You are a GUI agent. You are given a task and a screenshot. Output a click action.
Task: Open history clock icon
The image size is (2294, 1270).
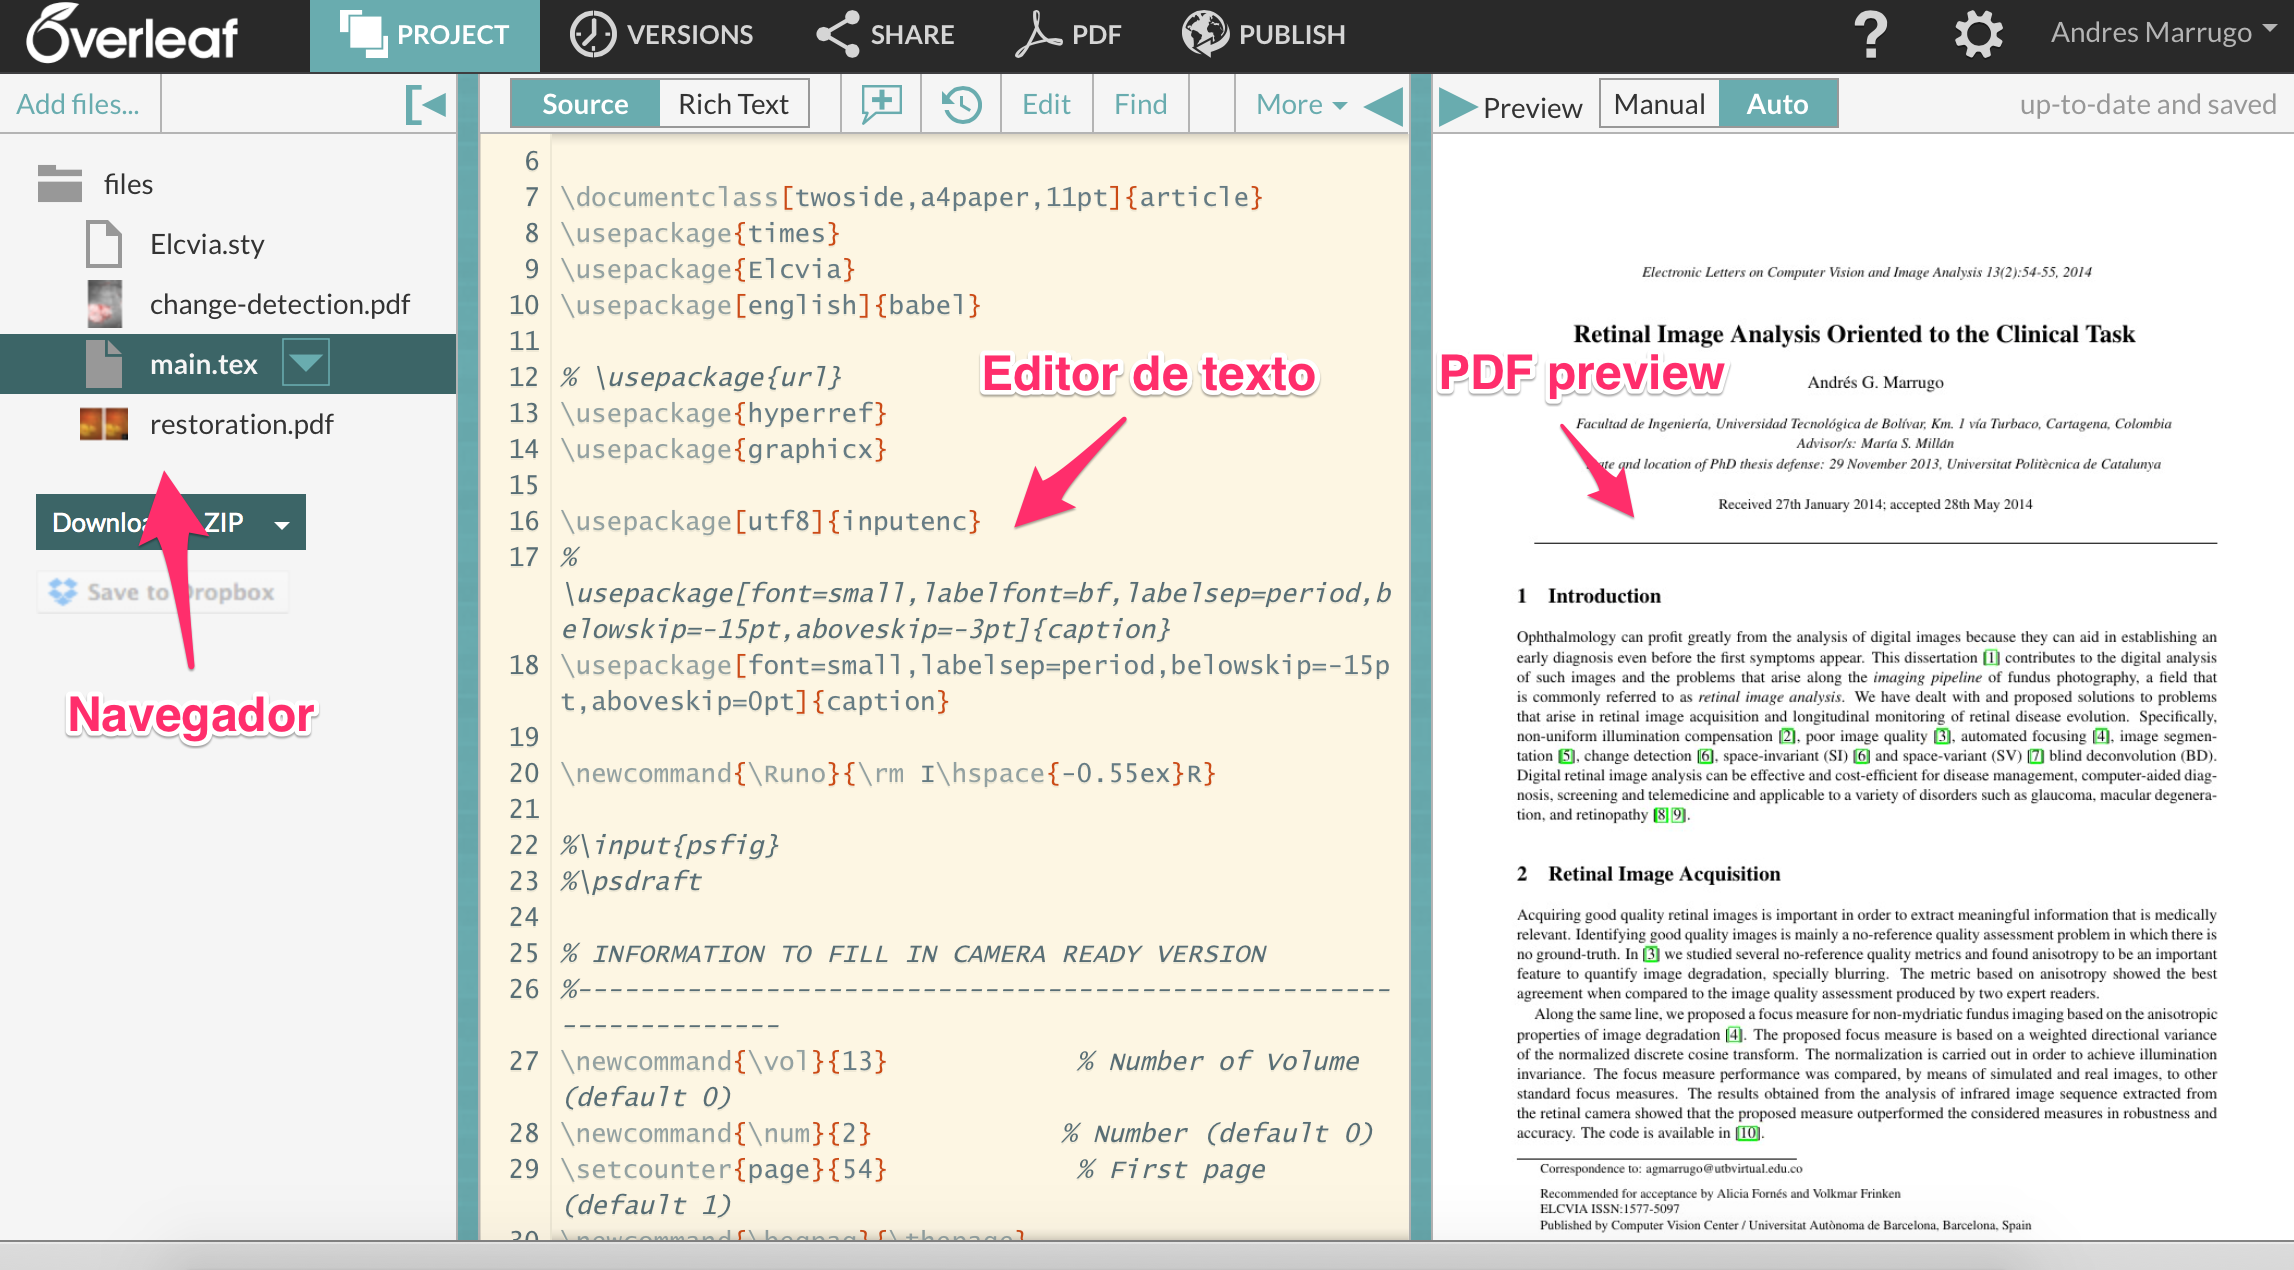[x=962, y=104]
